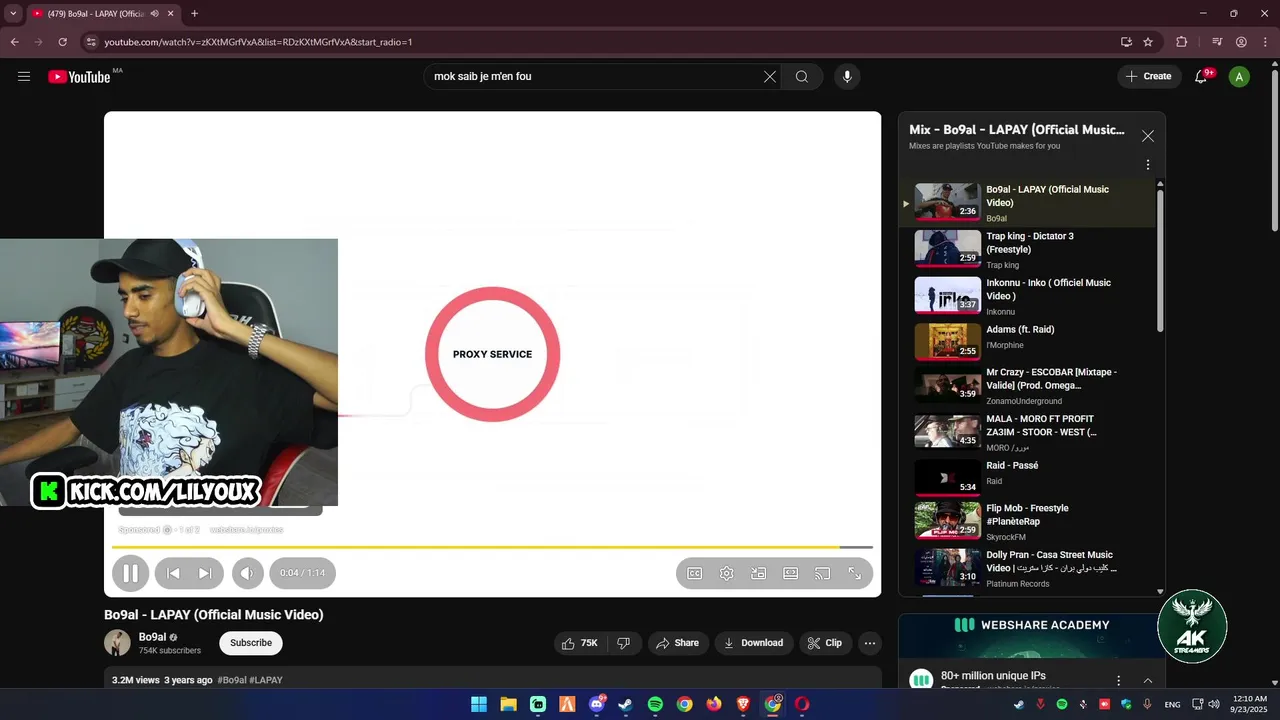1280x720 pixels.
Task: Open Chrome media controls icon
Action: pyautogui.click(x=1217, y=42)
